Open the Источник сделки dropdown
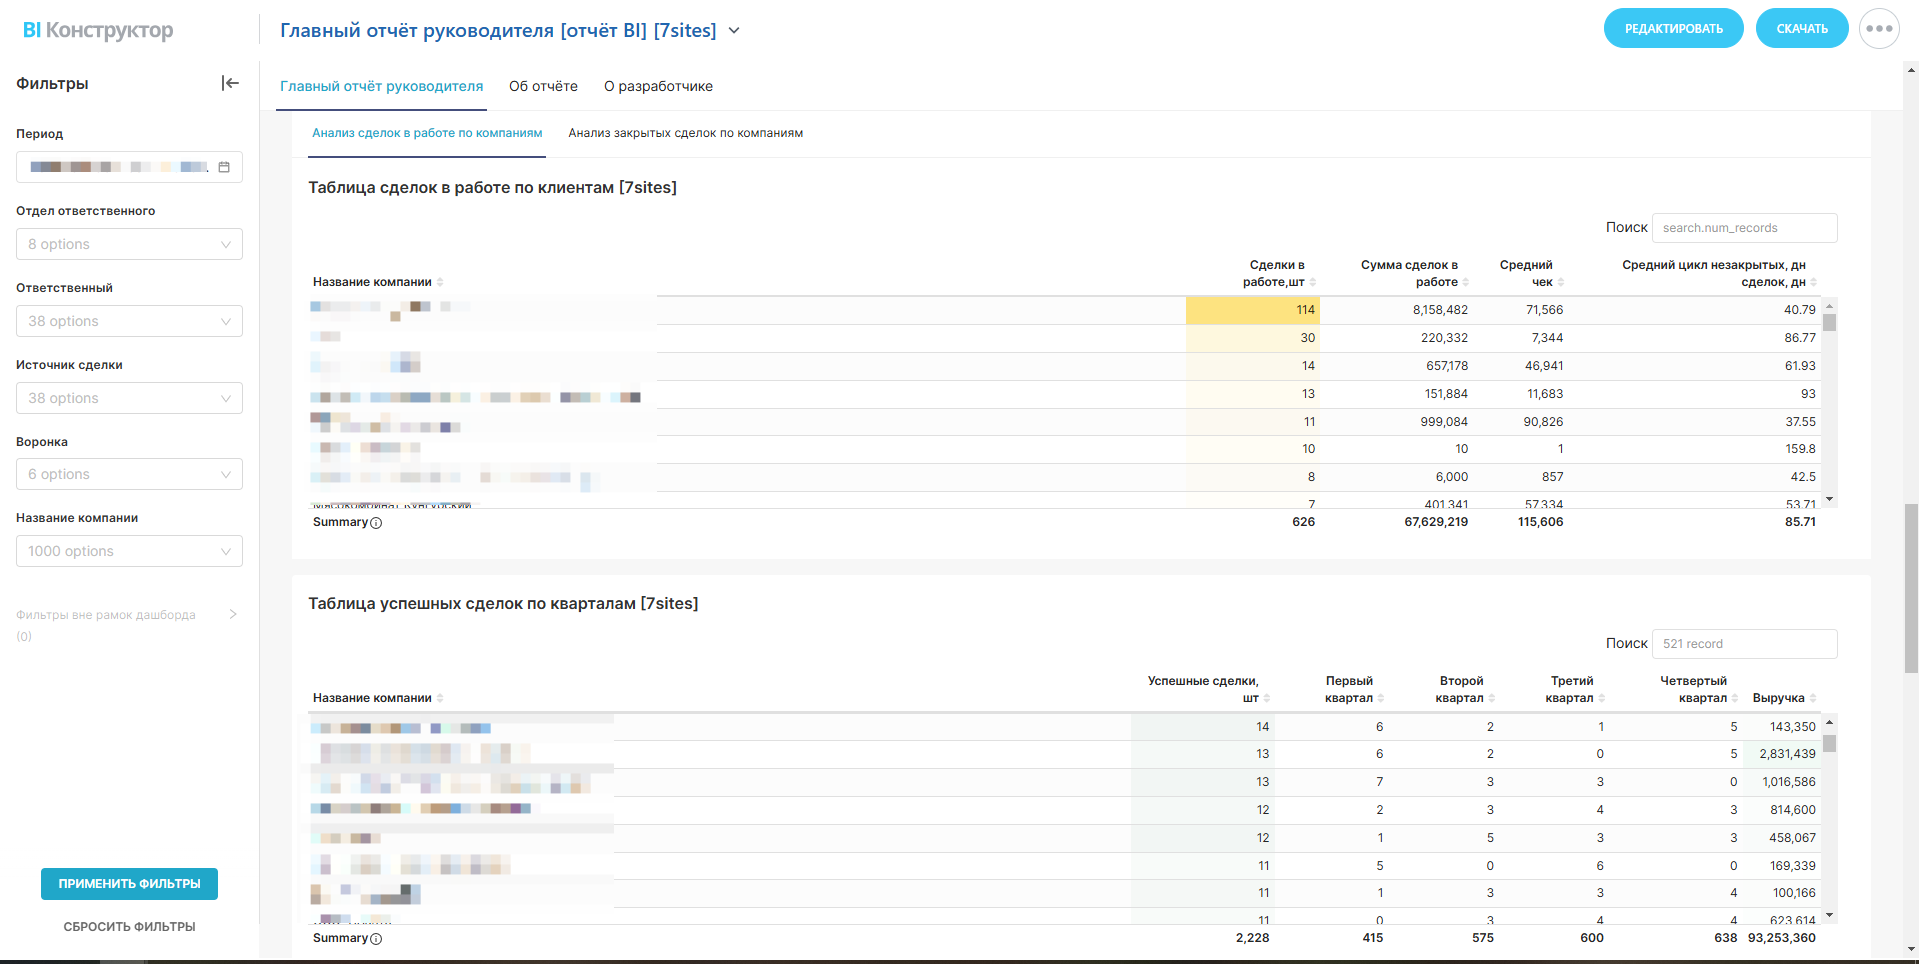This screenshot has width=1919, height=964. pyautogui.click(x=129, y=398)
